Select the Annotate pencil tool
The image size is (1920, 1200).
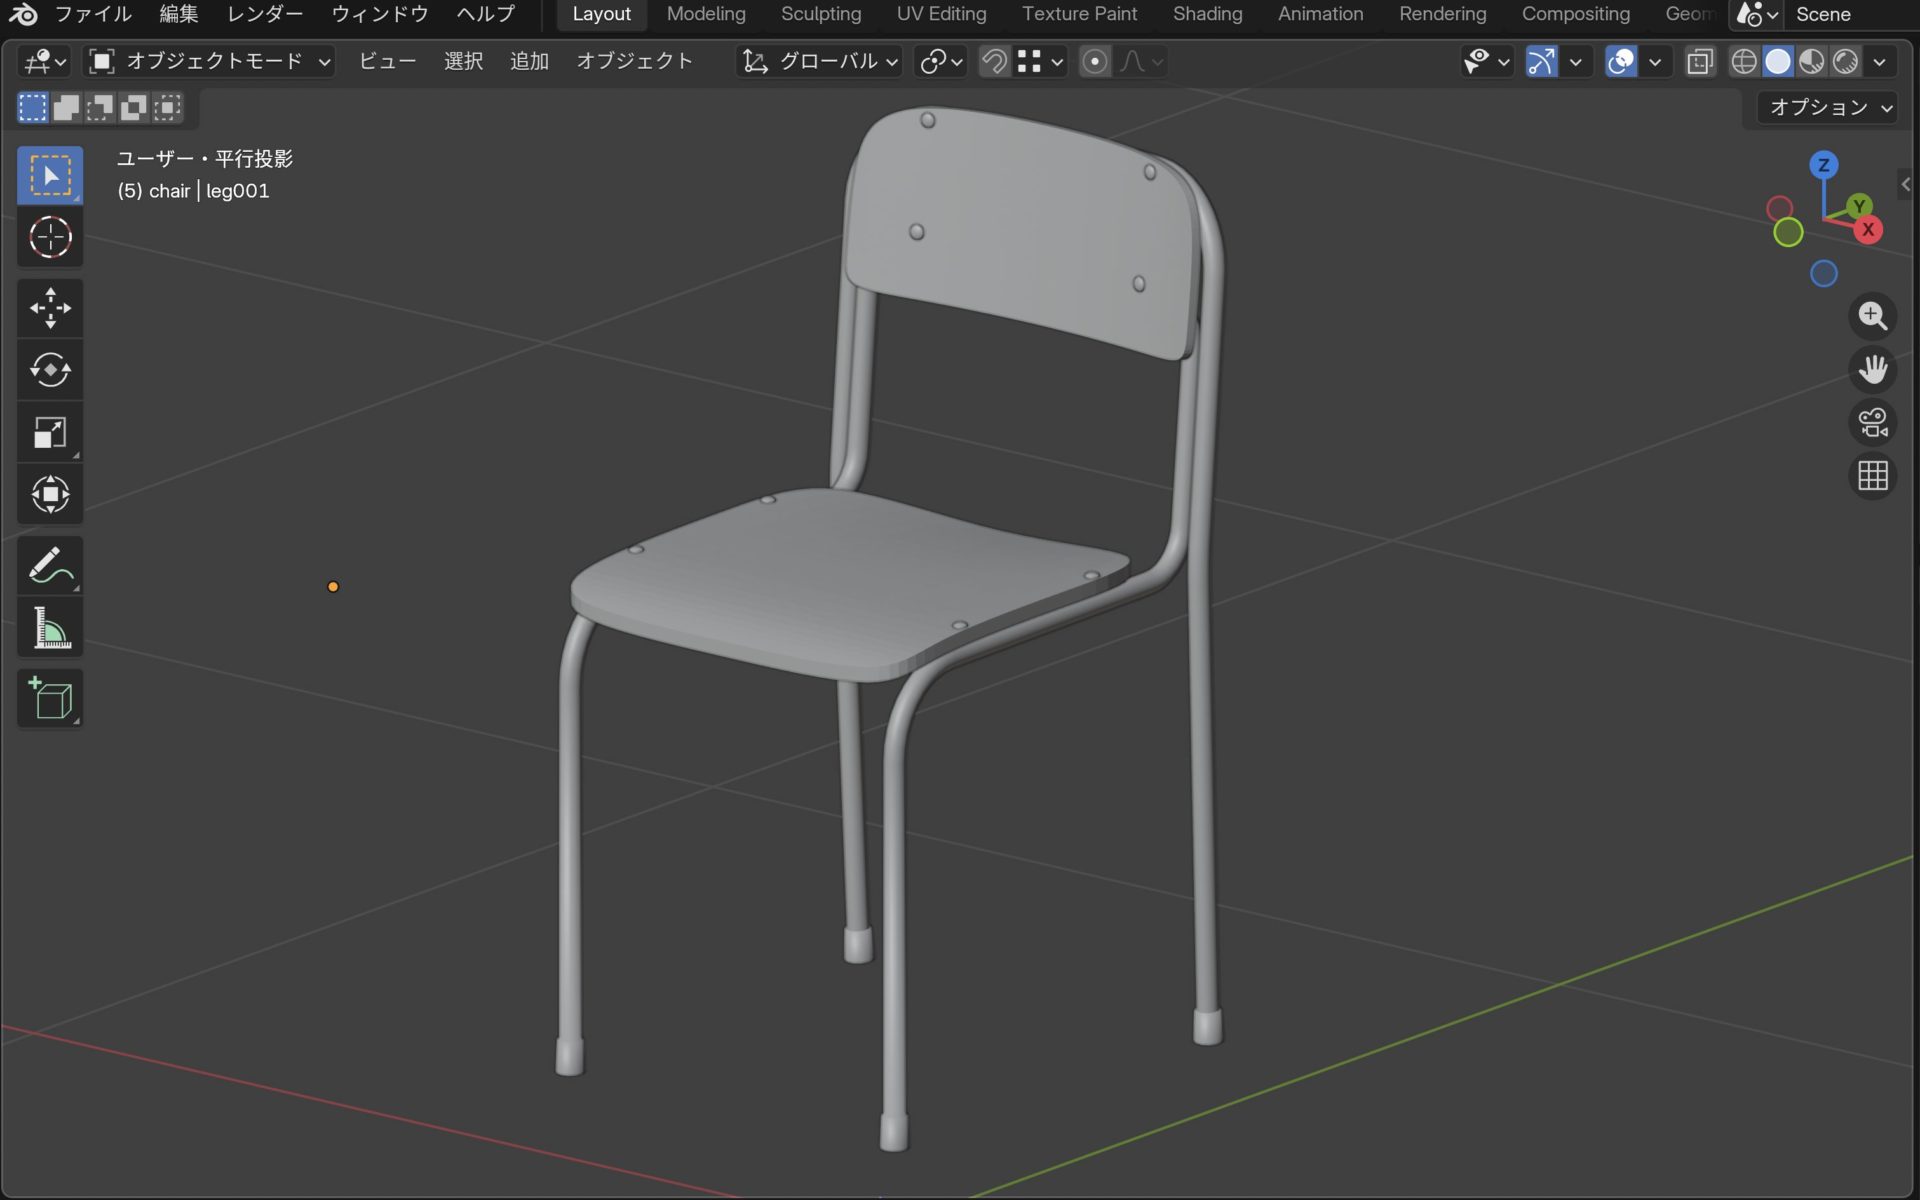click(49, 566)
